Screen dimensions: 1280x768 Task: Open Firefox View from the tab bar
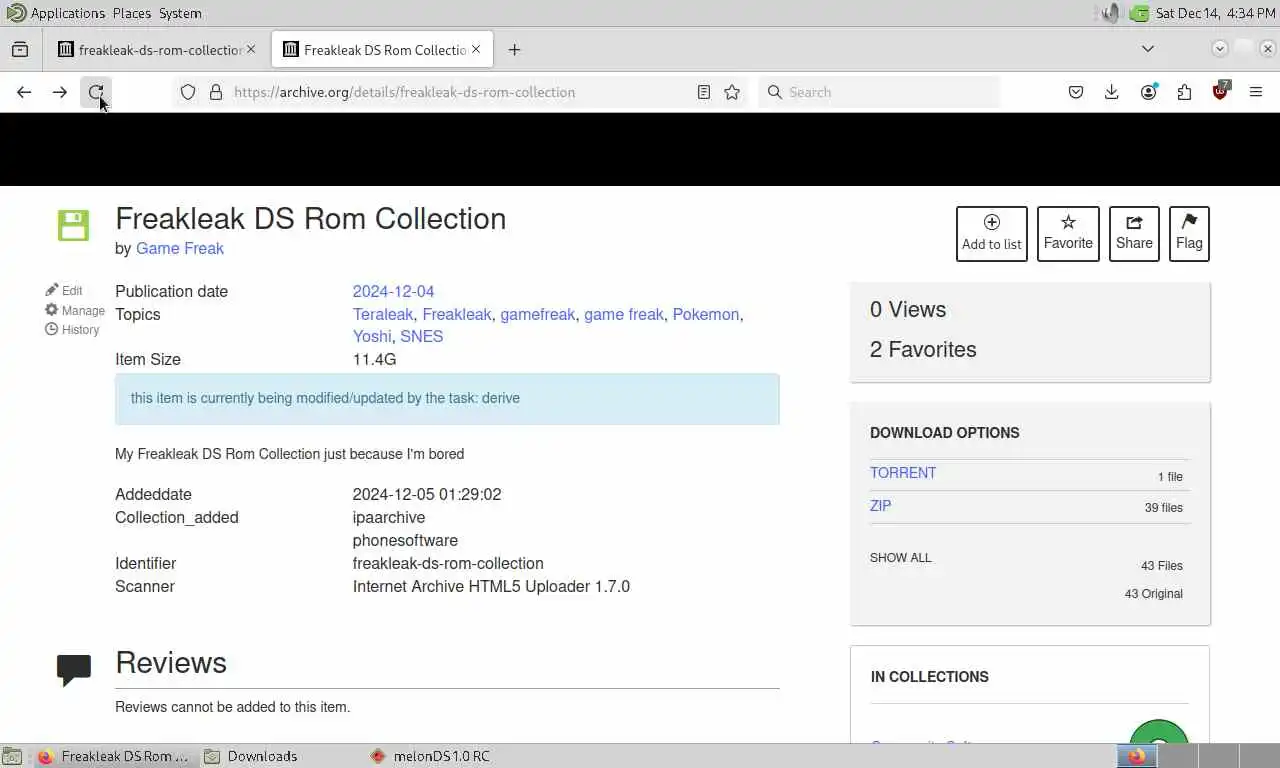coord(20,49)
